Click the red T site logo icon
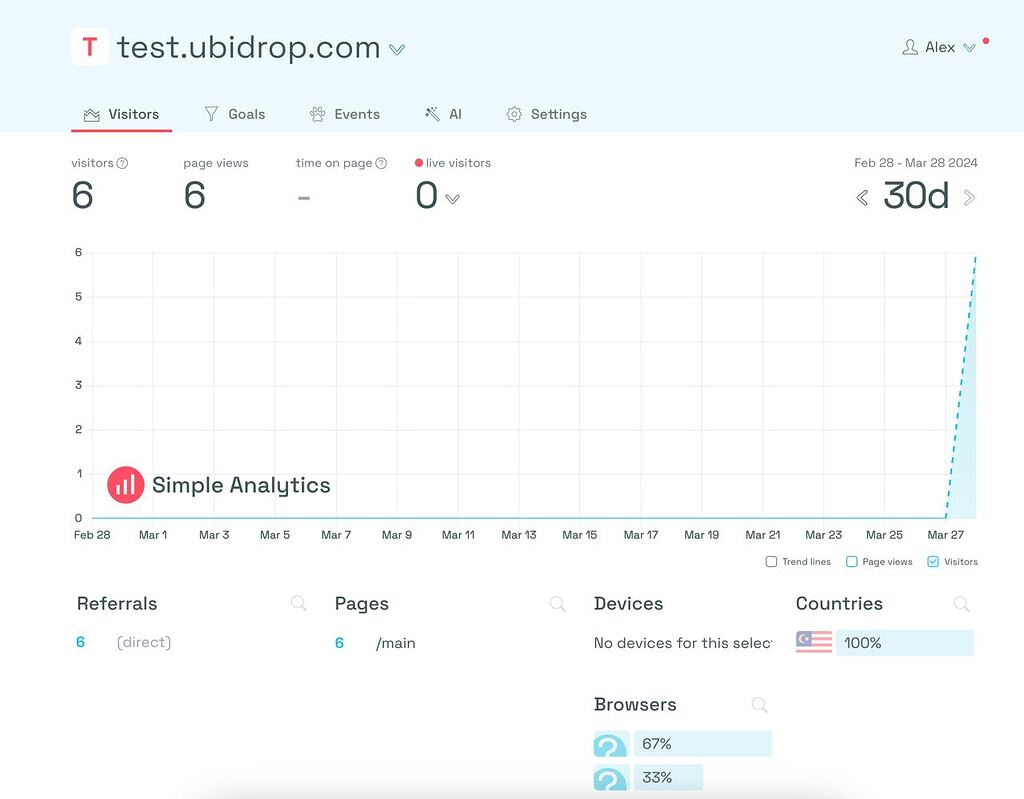 (89, 46)
